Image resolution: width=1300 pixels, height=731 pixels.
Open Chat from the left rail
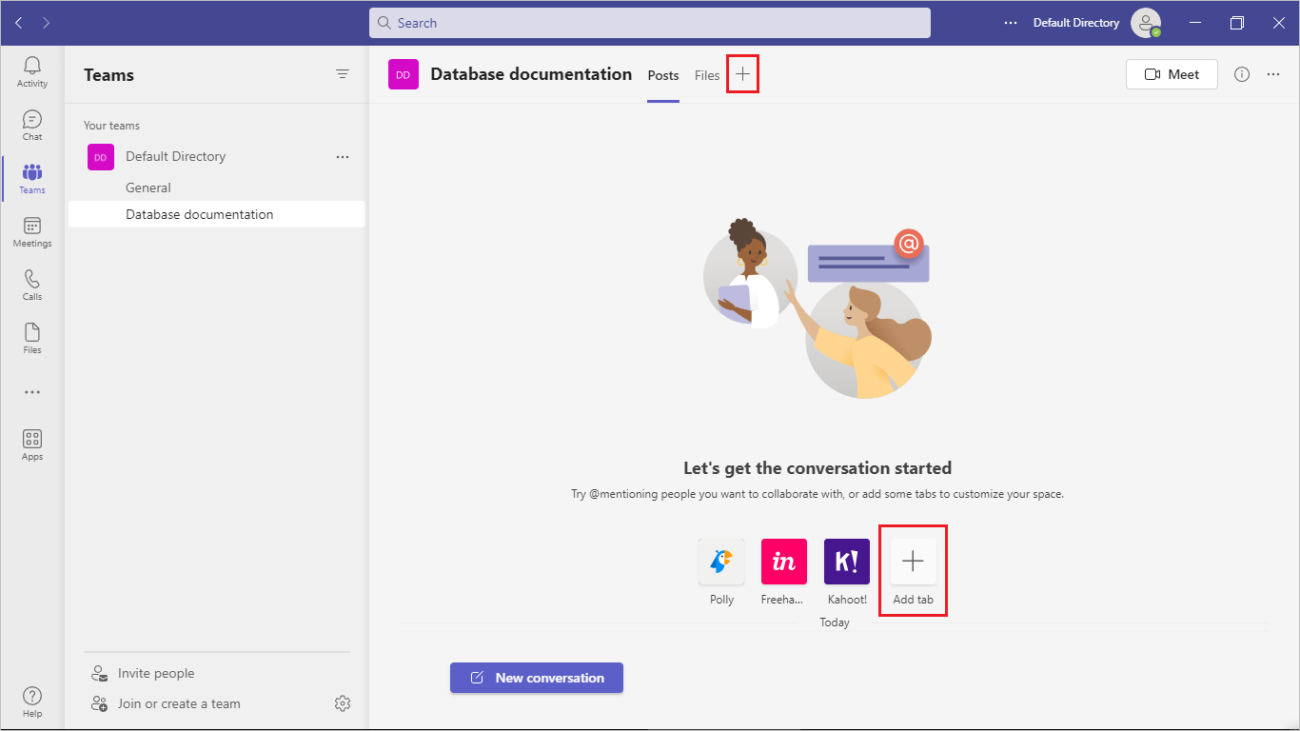32,125
